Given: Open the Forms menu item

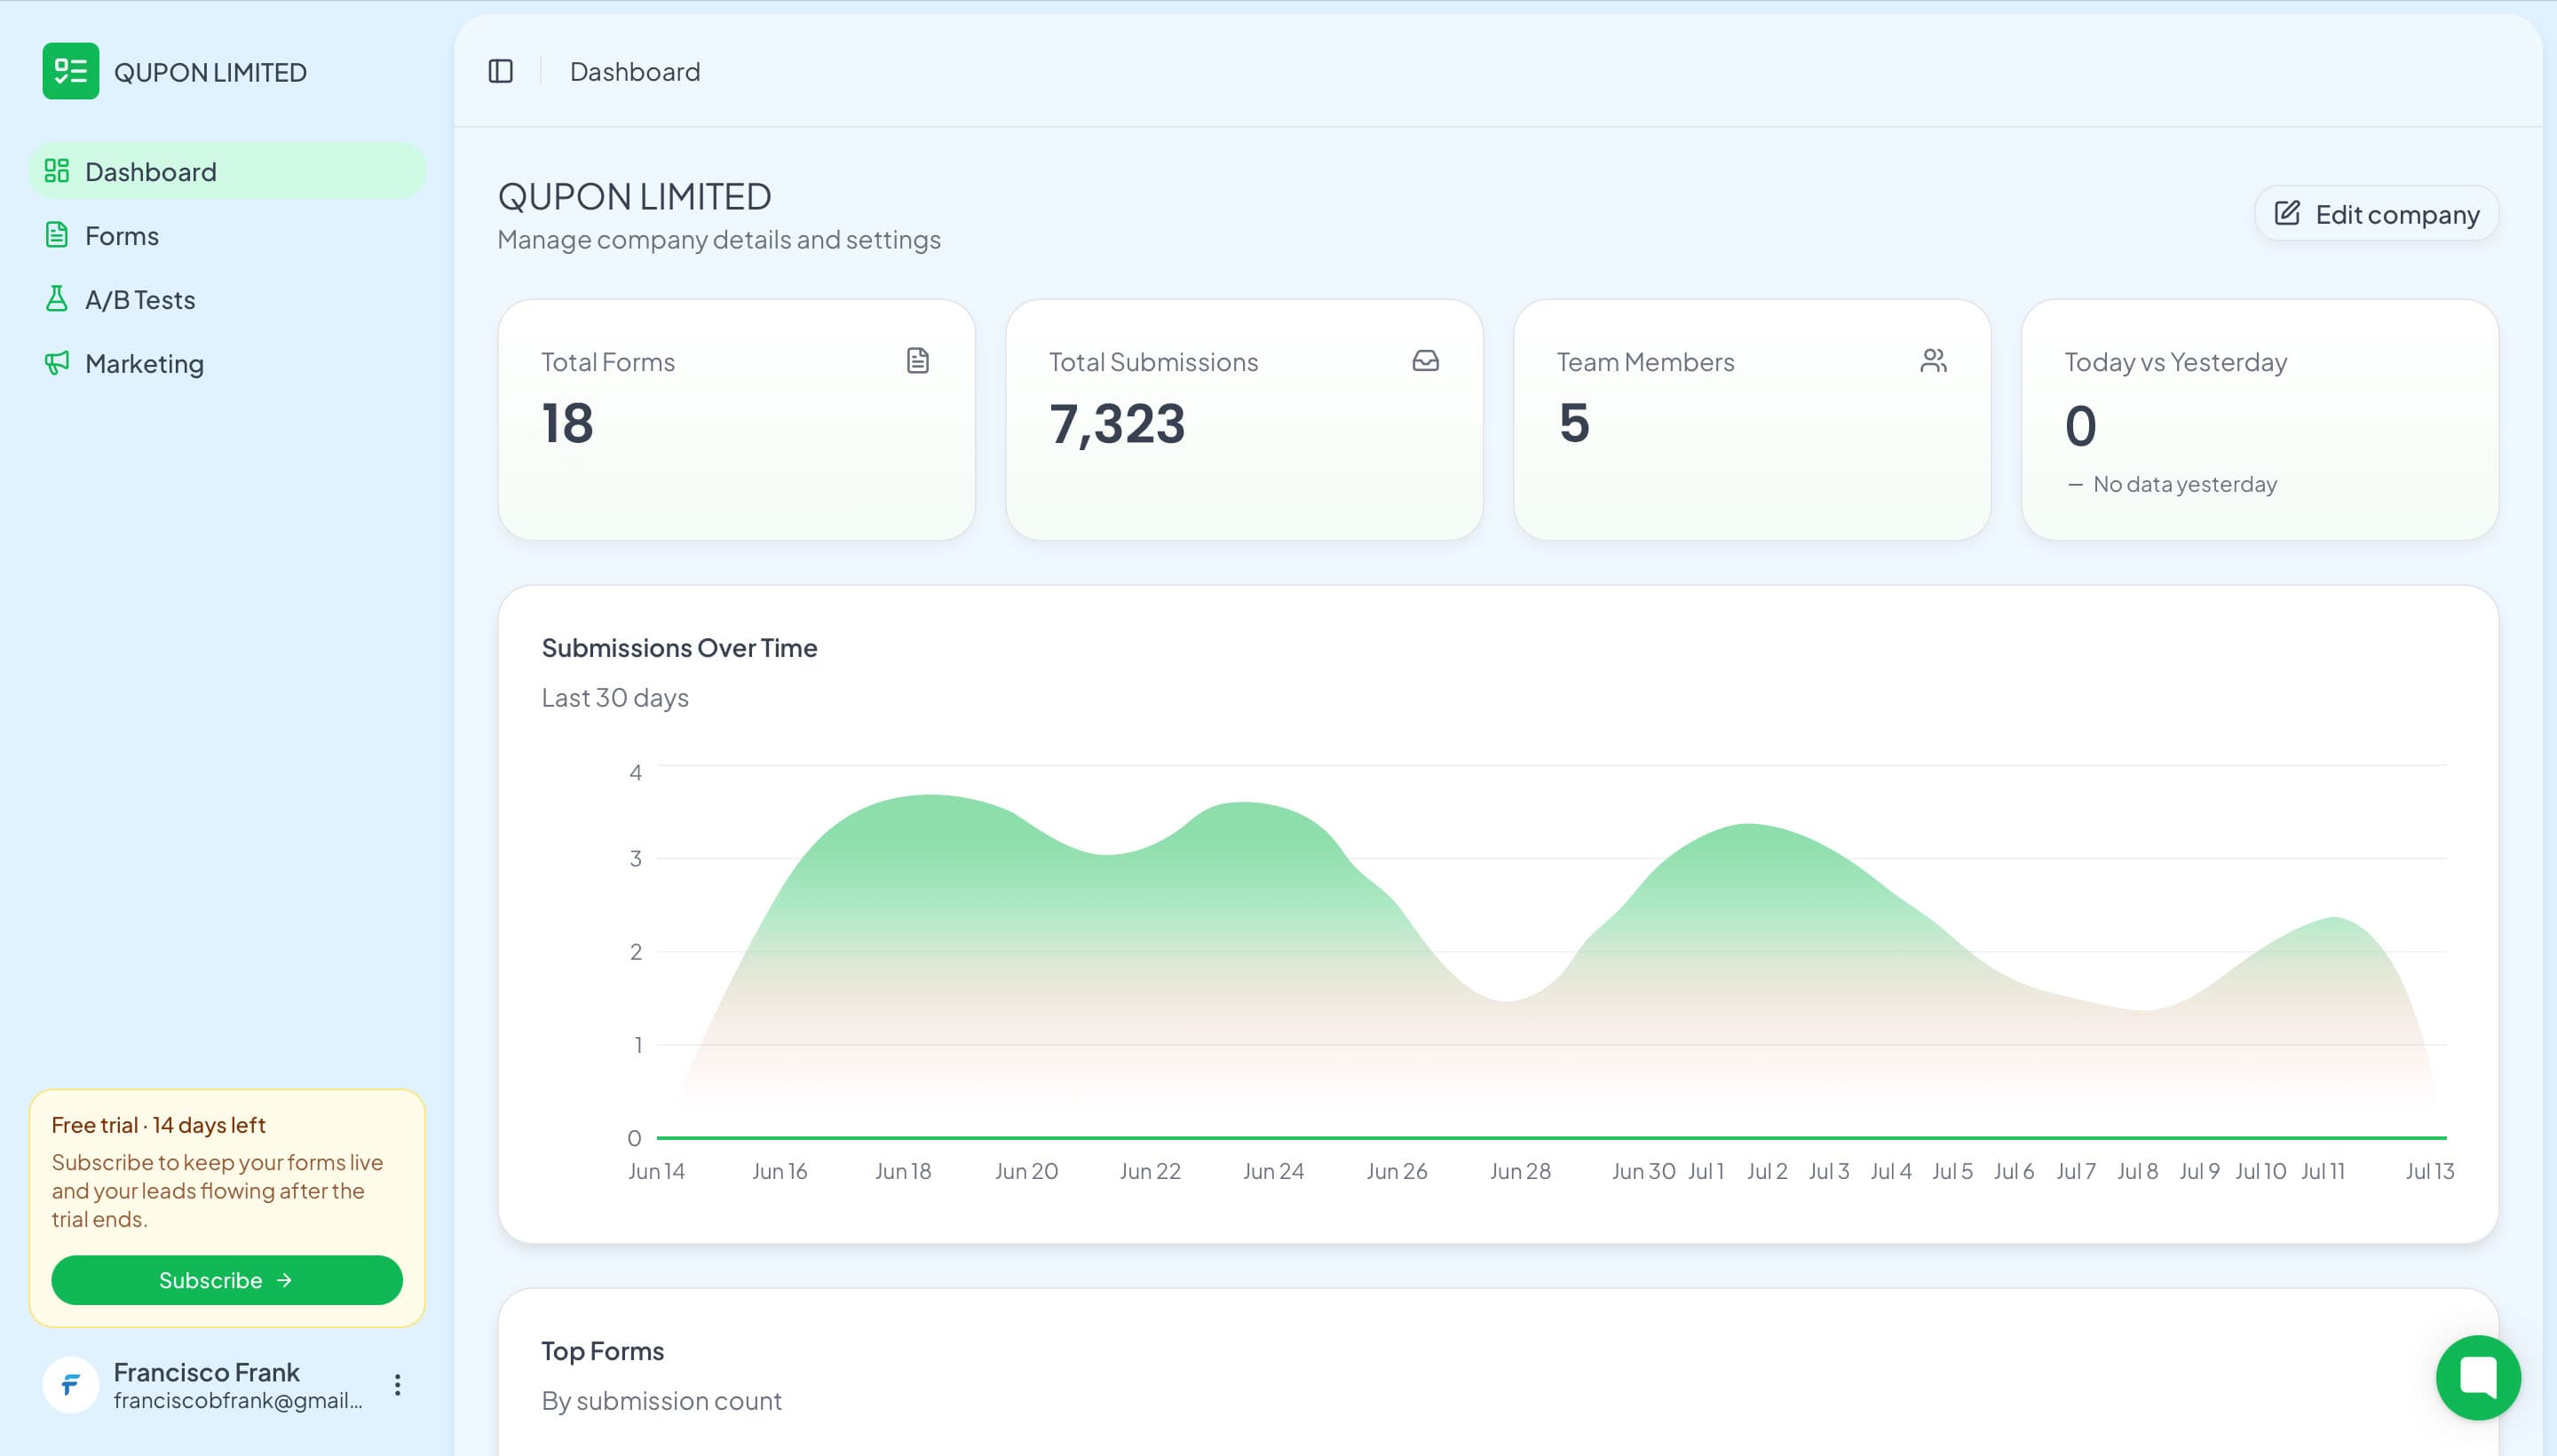Looking at the screenshot, I should click(x=227, y=235).
